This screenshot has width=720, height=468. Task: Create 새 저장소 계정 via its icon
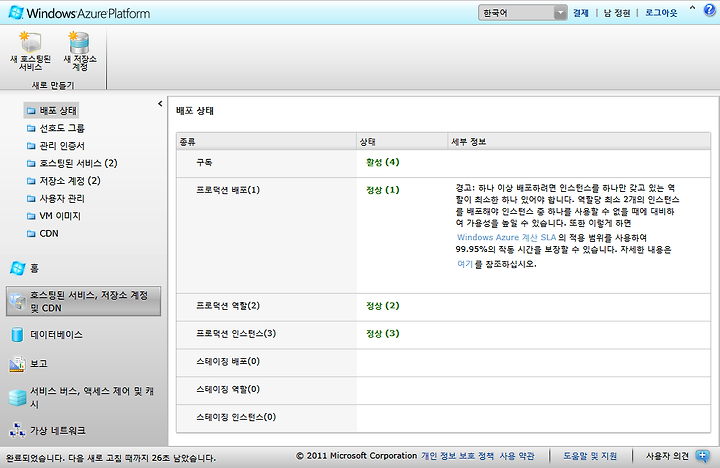coord(79,42)
